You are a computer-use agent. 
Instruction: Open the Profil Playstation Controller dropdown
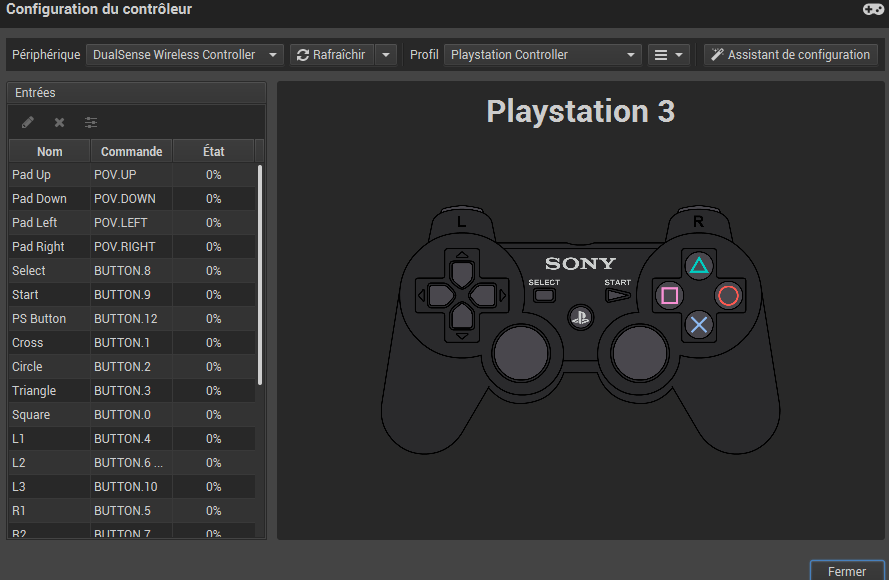click(543, 55)
